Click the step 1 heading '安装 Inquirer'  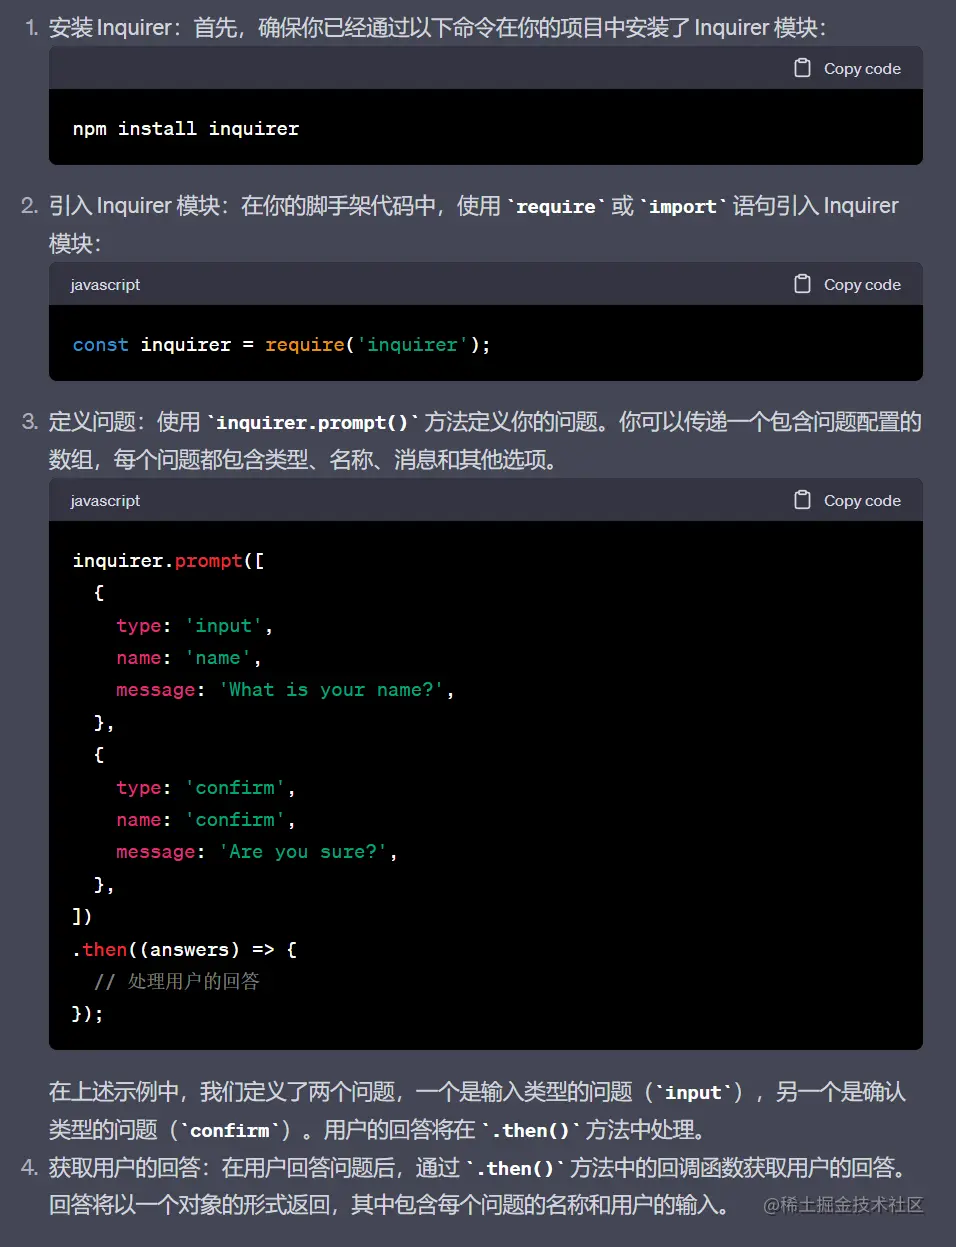[110, 27]
